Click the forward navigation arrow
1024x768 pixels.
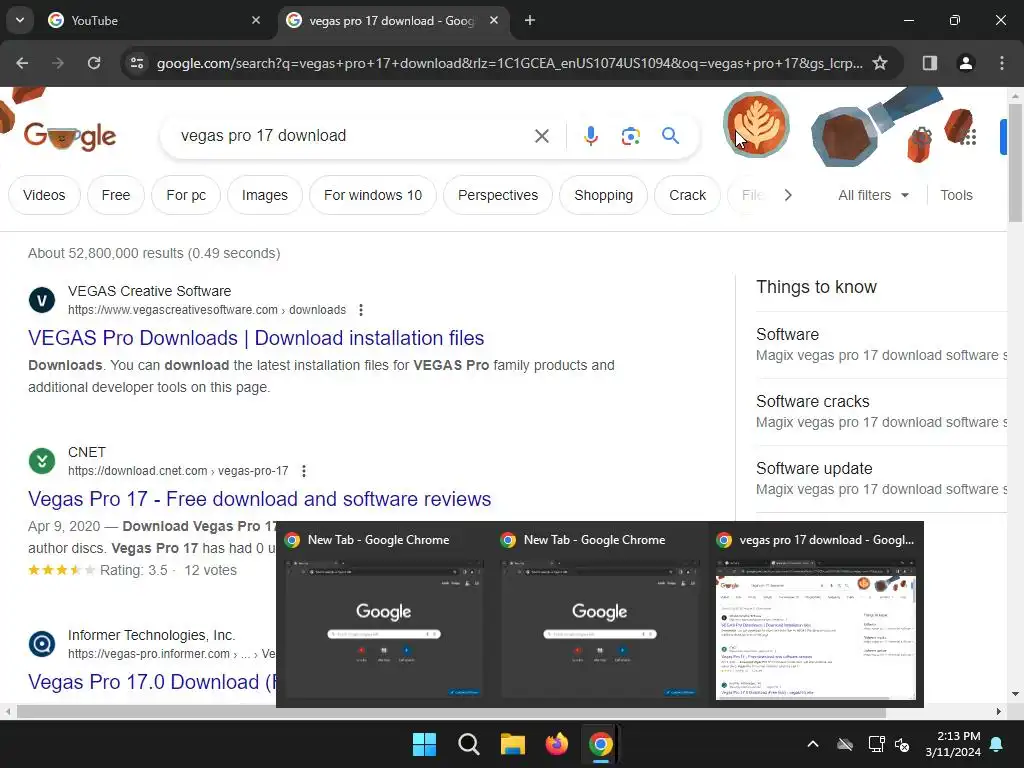pyautogui.click(x=58, y=63)
